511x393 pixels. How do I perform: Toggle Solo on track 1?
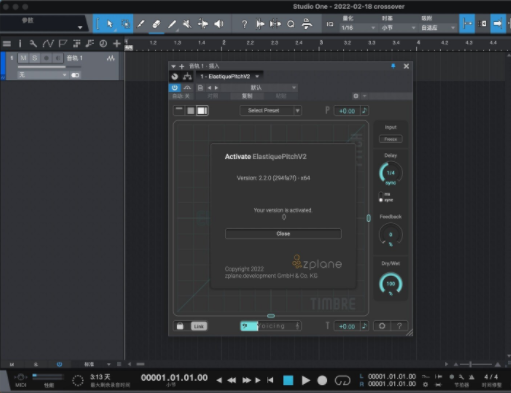click(34, 58)
